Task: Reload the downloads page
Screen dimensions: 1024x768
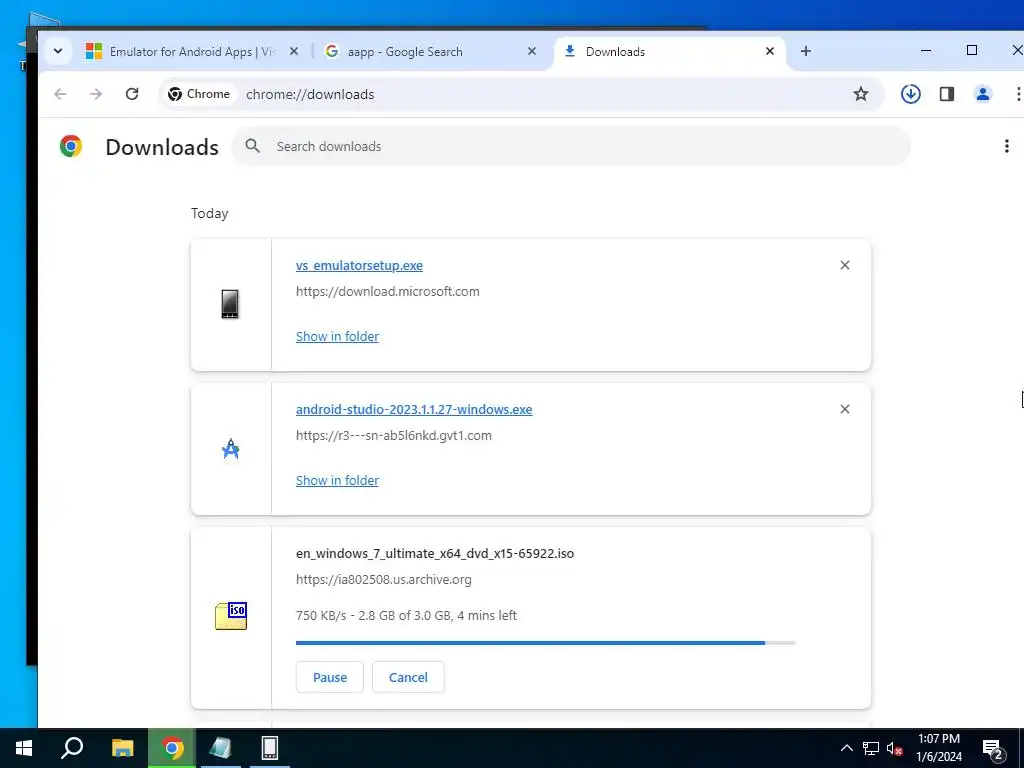Action: click(x=132, y=94)
